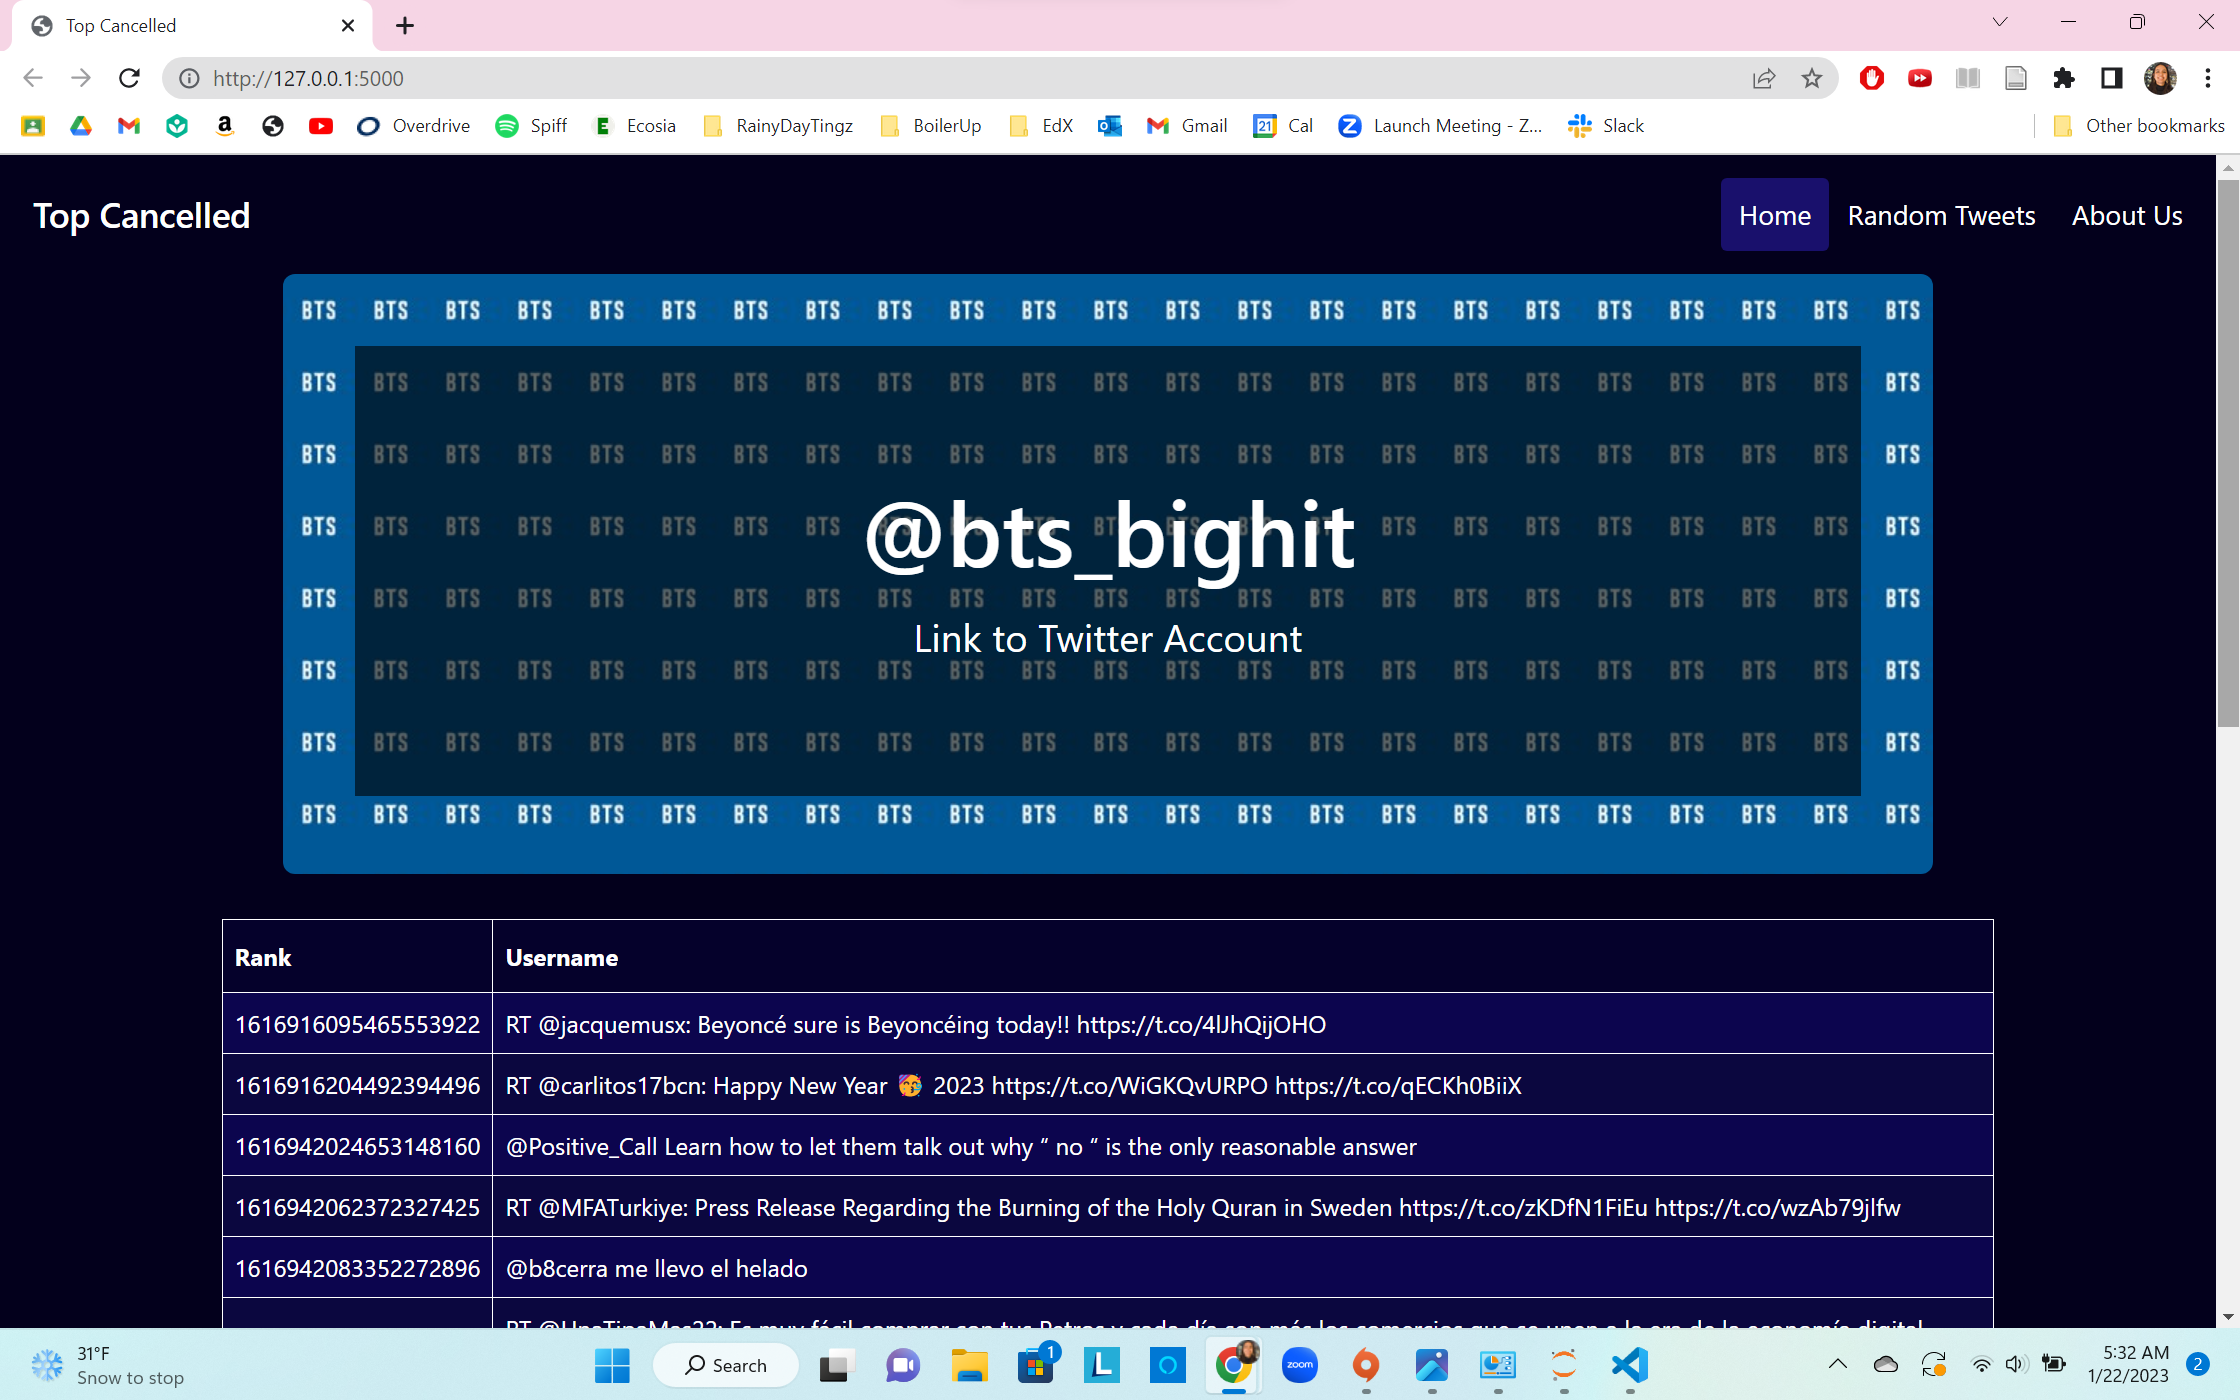Open the Other bookmarks folder

tap(2139, 126)
